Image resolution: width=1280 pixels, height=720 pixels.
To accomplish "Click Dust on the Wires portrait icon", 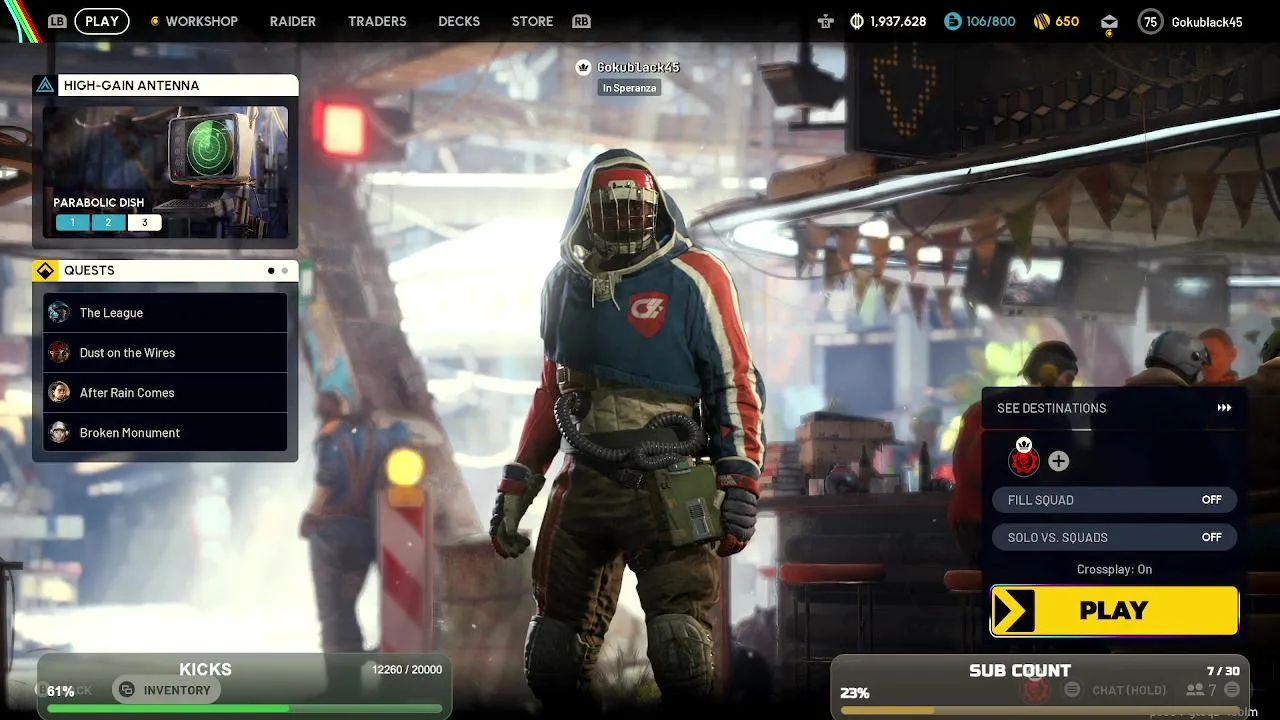I will click(59, 352).
